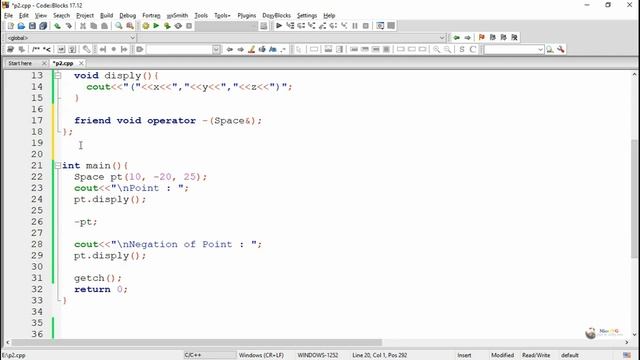
Task: Collapse fold at line 13 disply function
Action: pyautogui.click(x=58, y=76)
